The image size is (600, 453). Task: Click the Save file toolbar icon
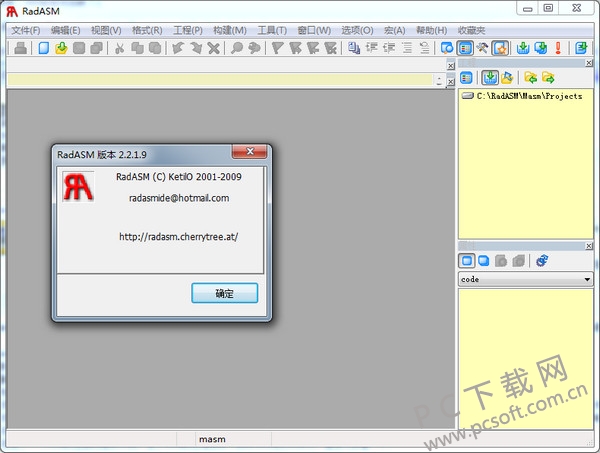pos(79,48)
